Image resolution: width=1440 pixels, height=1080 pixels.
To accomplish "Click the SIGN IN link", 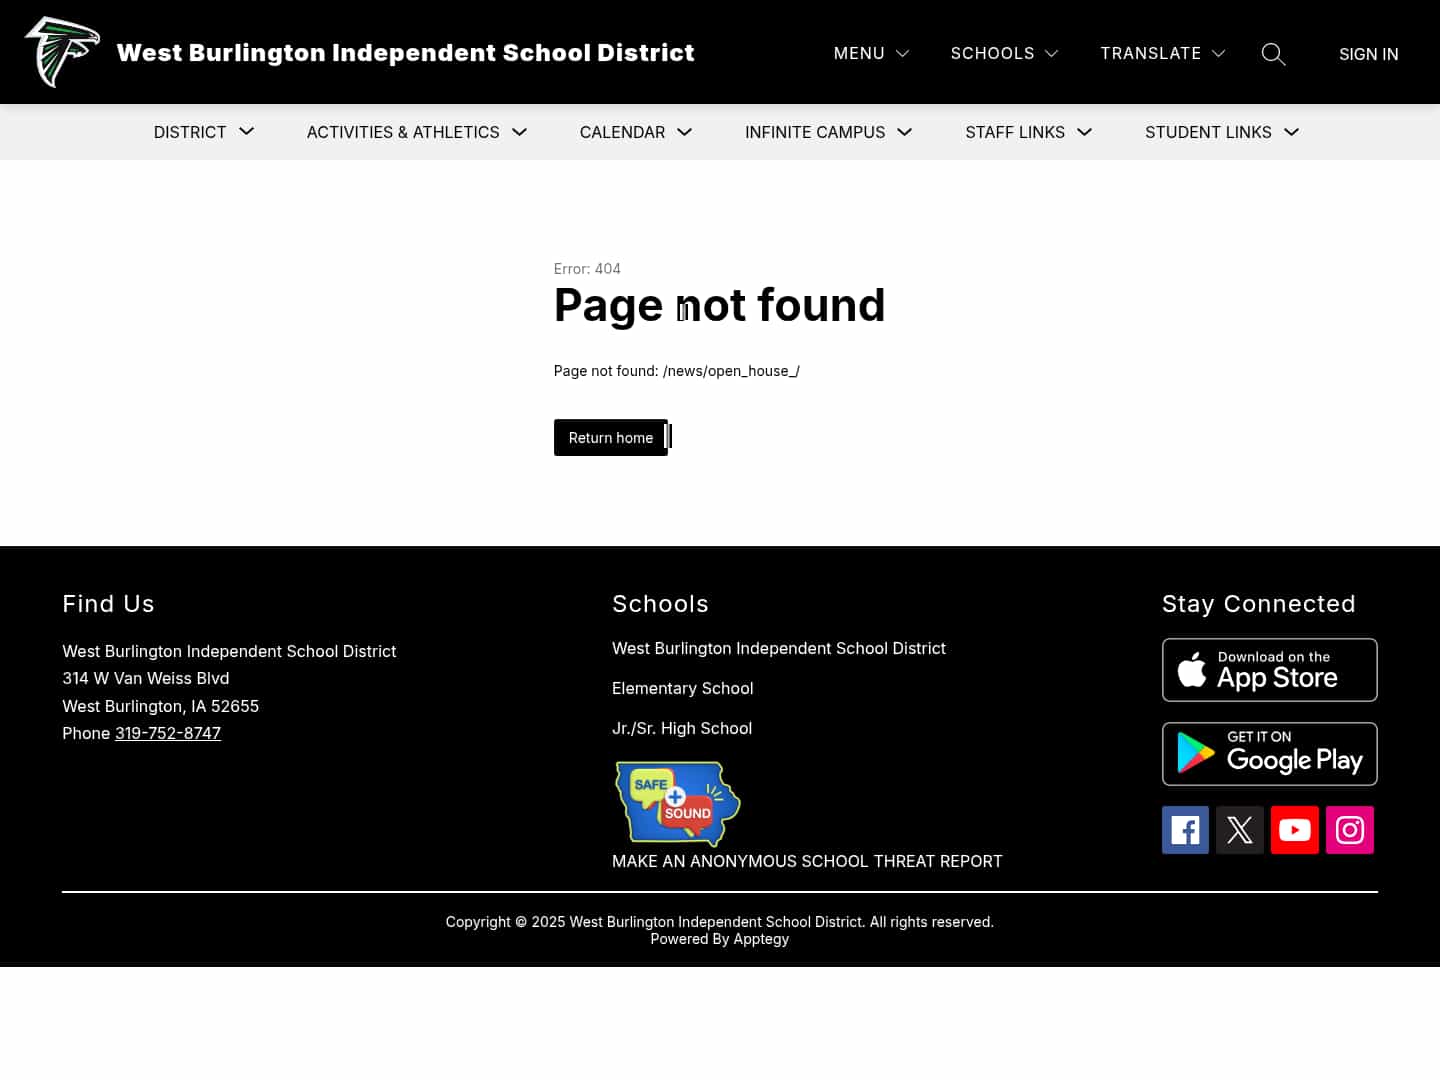I will click(1369, 54).
